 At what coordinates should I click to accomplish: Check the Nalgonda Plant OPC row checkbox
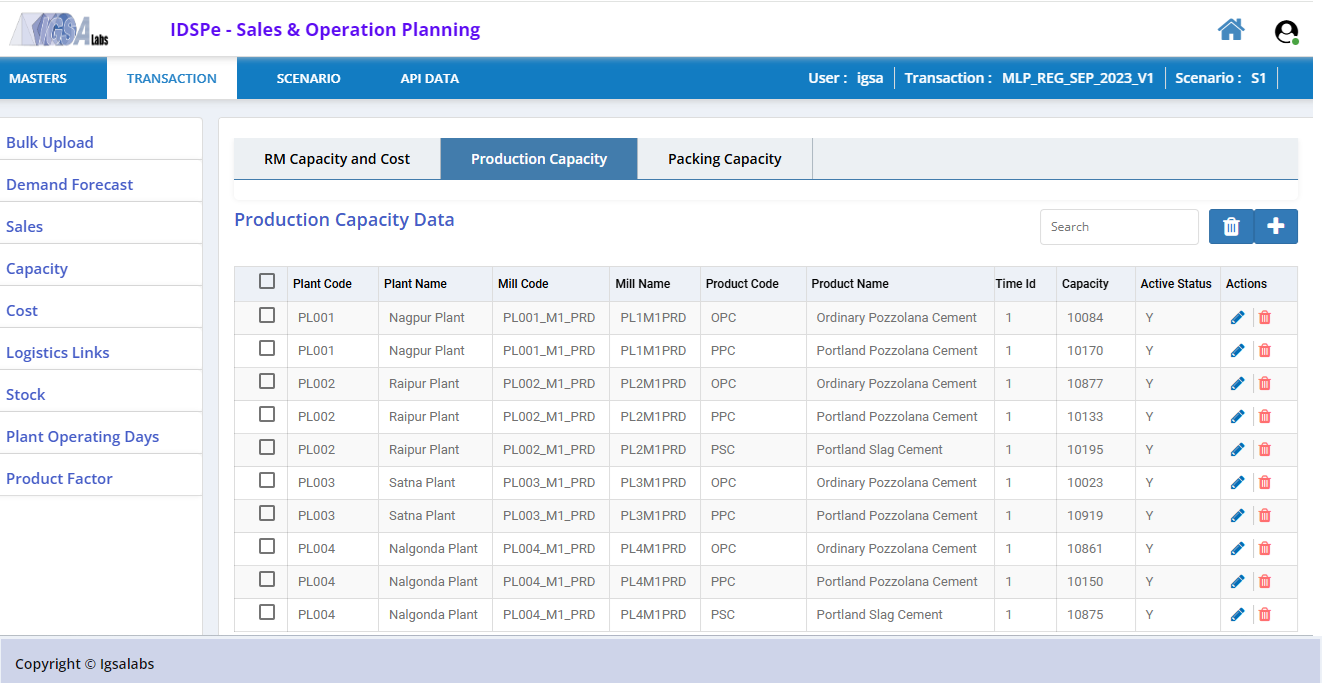pos(267,546)
